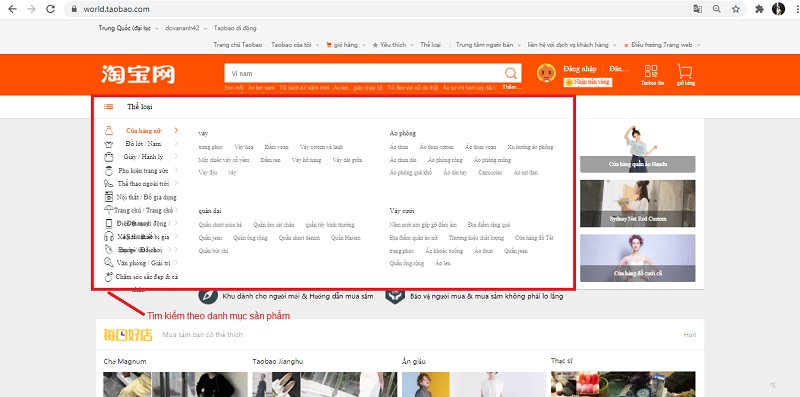Expand Điều hướng Trang web dropdown
The image size is (800, 397).
point(698,45)
